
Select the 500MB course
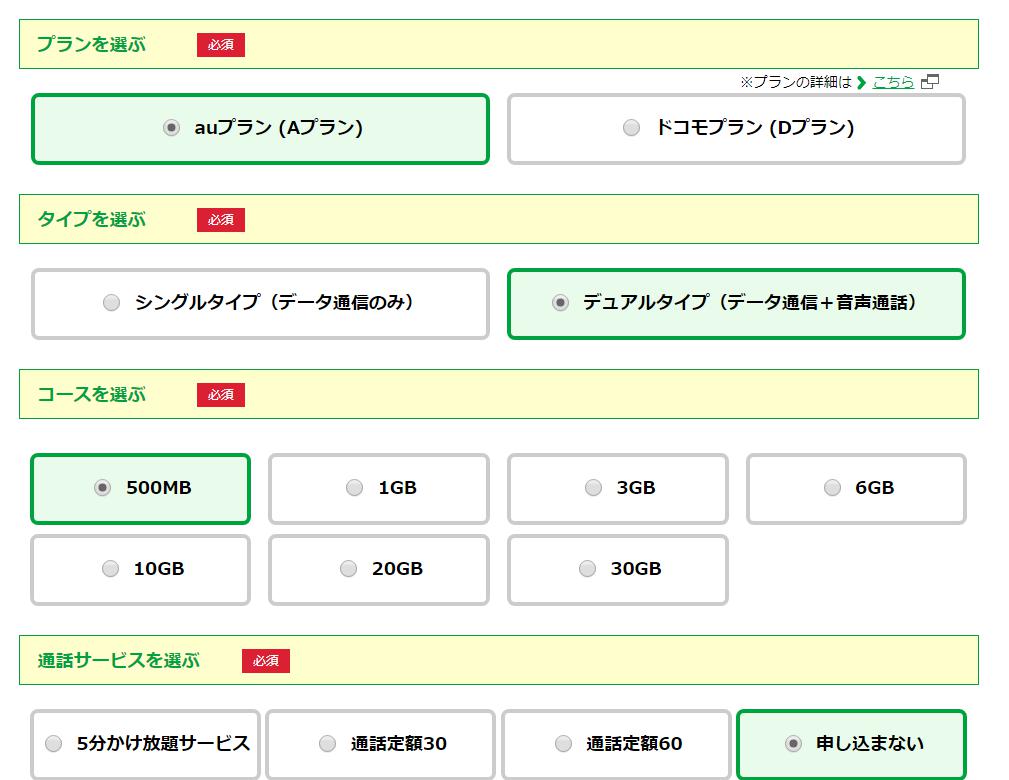click(x=140, y=488)
